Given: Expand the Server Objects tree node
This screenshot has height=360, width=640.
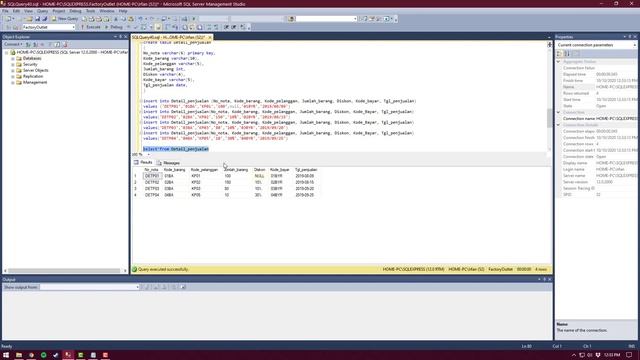Looking at the screenshot, I should point(13,70).
